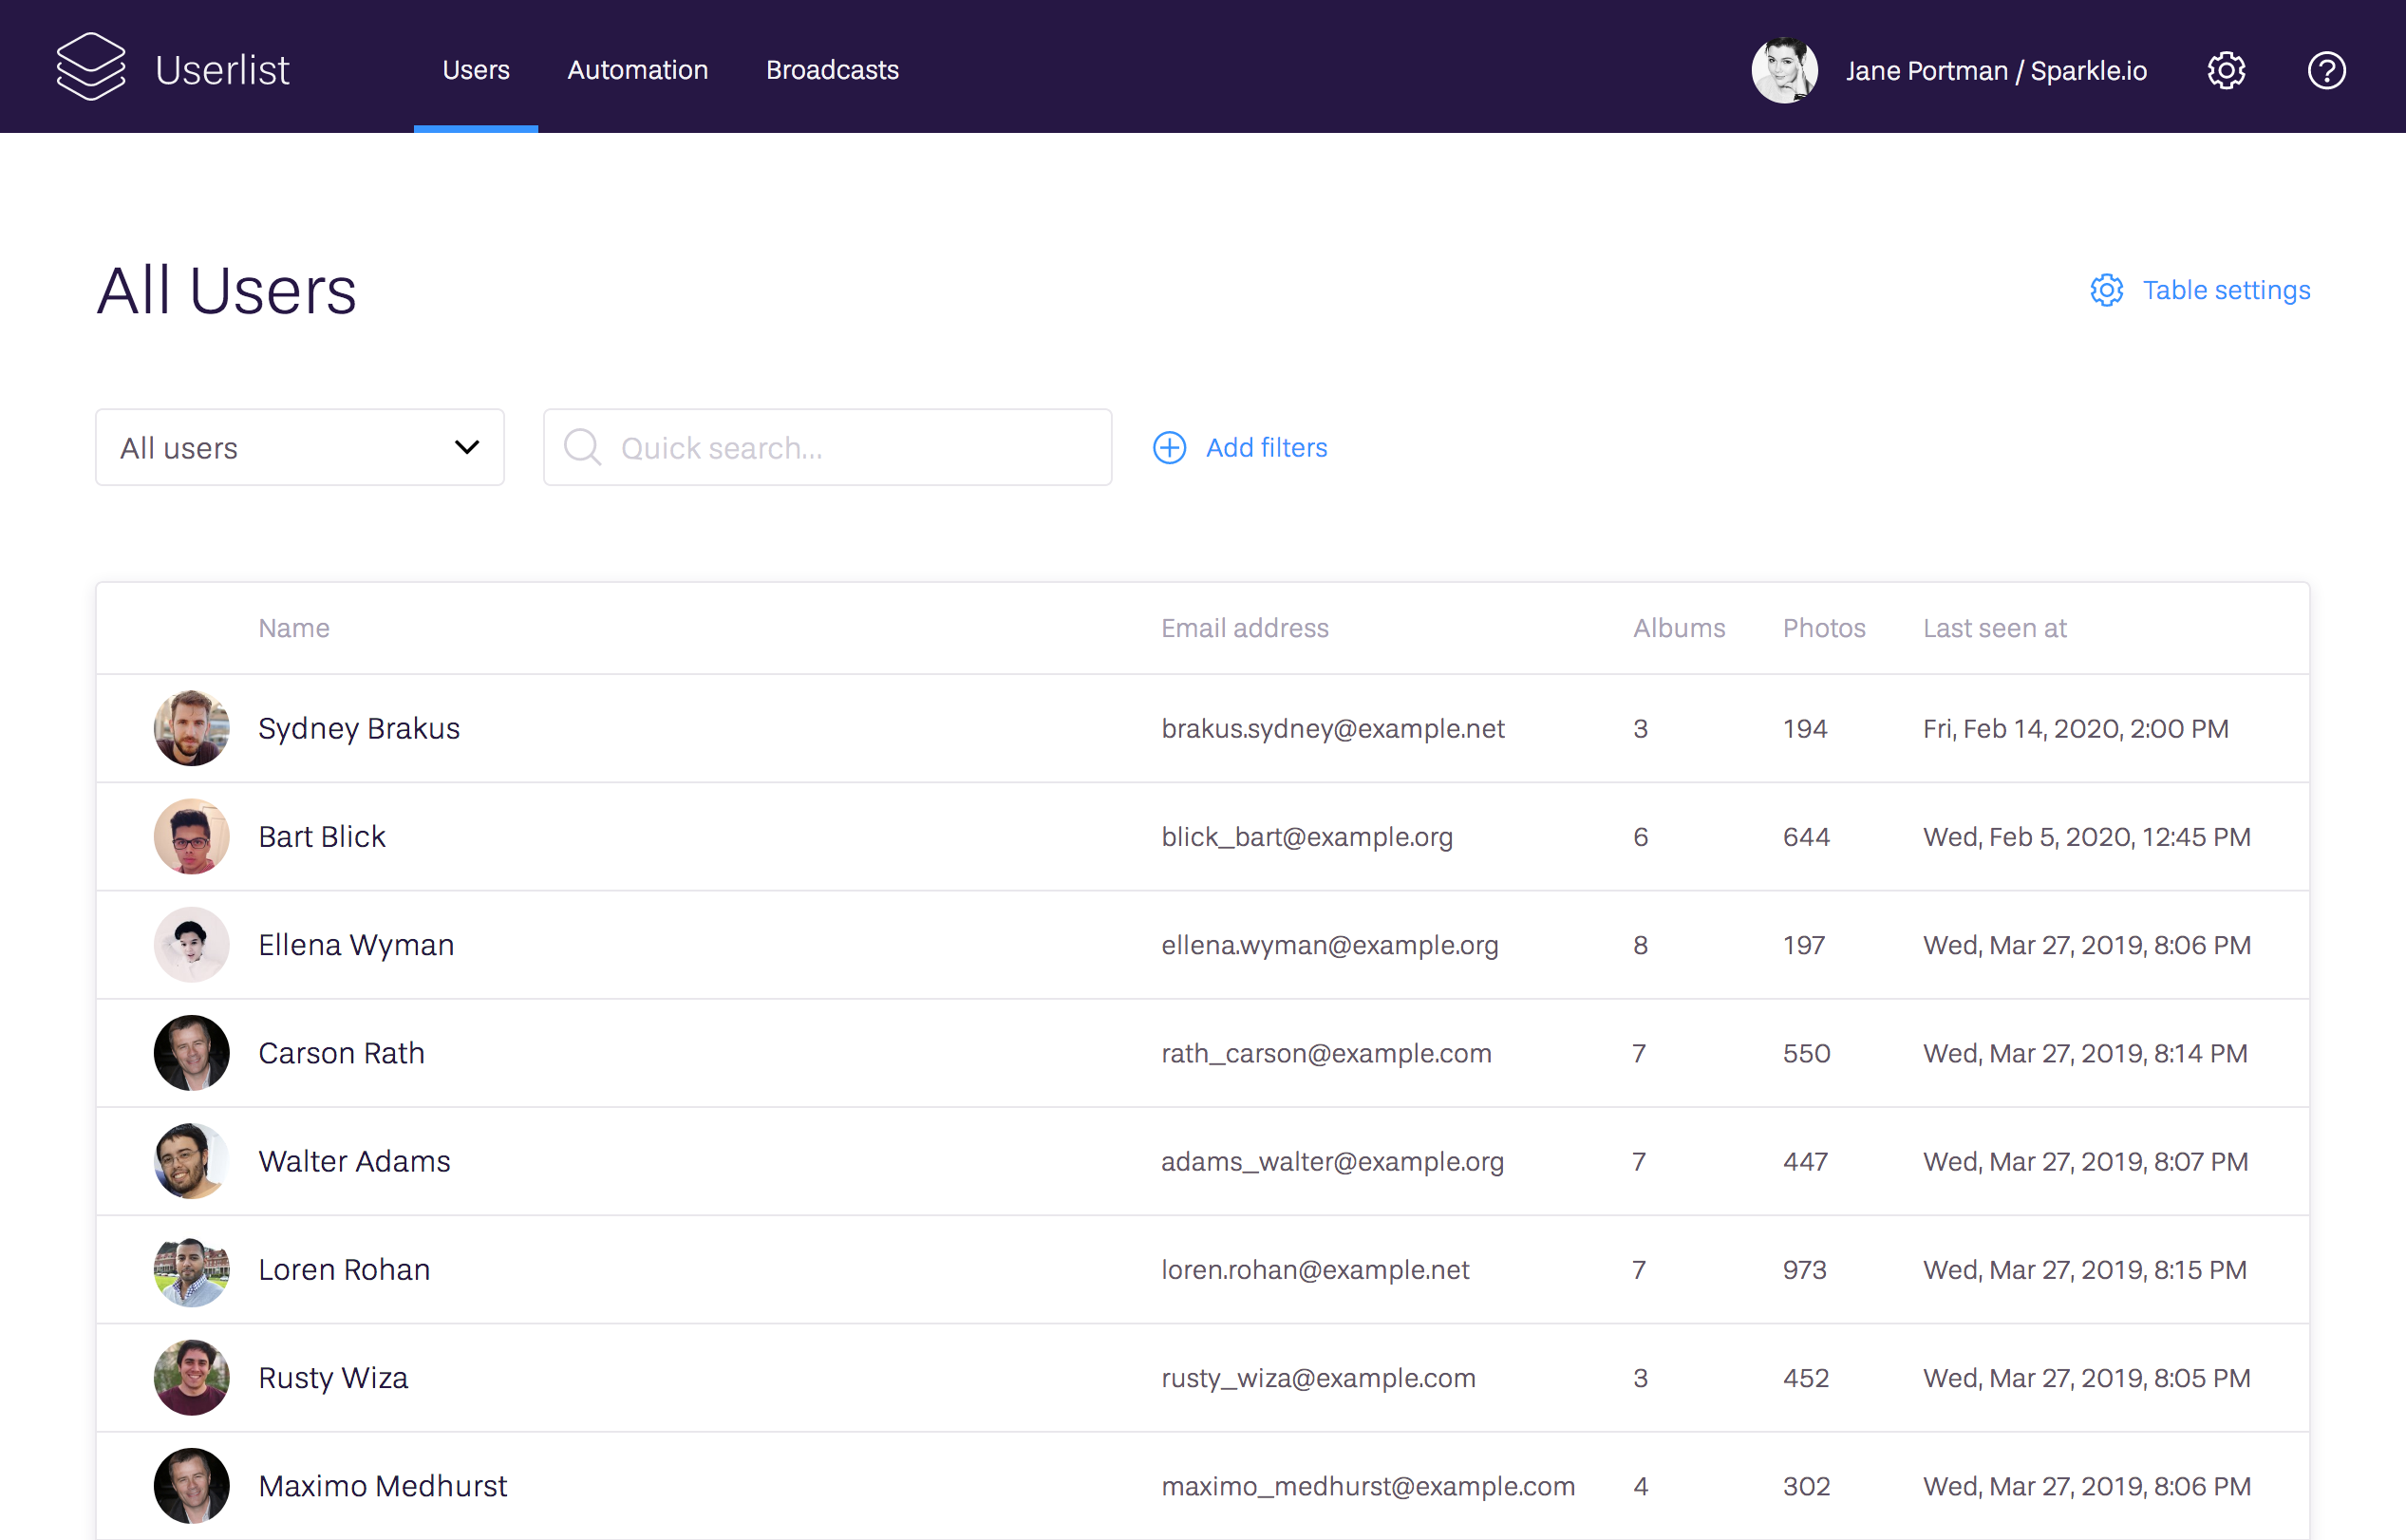The width and height of the screenshot is (2406, 1540).
Task: Open the help question mark icon
Action: click(2326, 70)
